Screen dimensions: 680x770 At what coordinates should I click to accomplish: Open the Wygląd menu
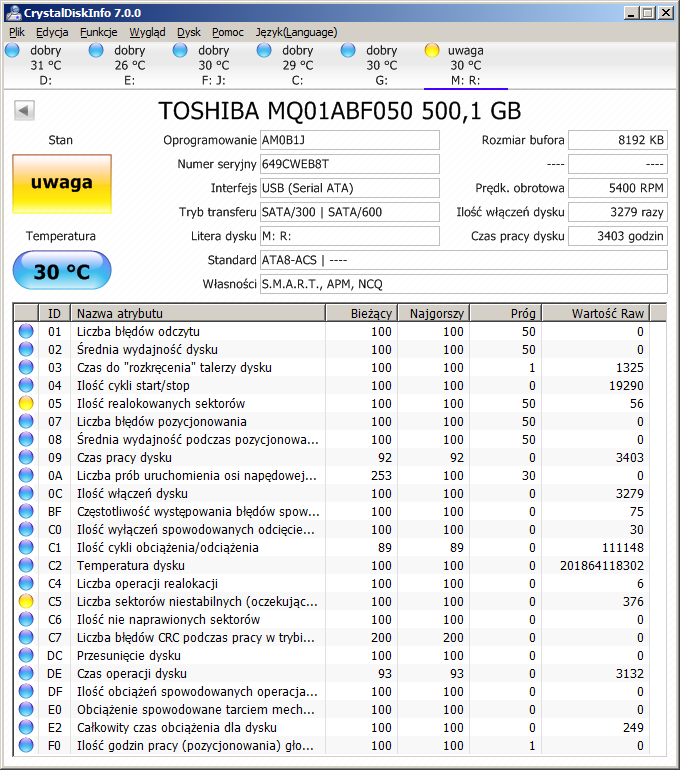[147, 32]
